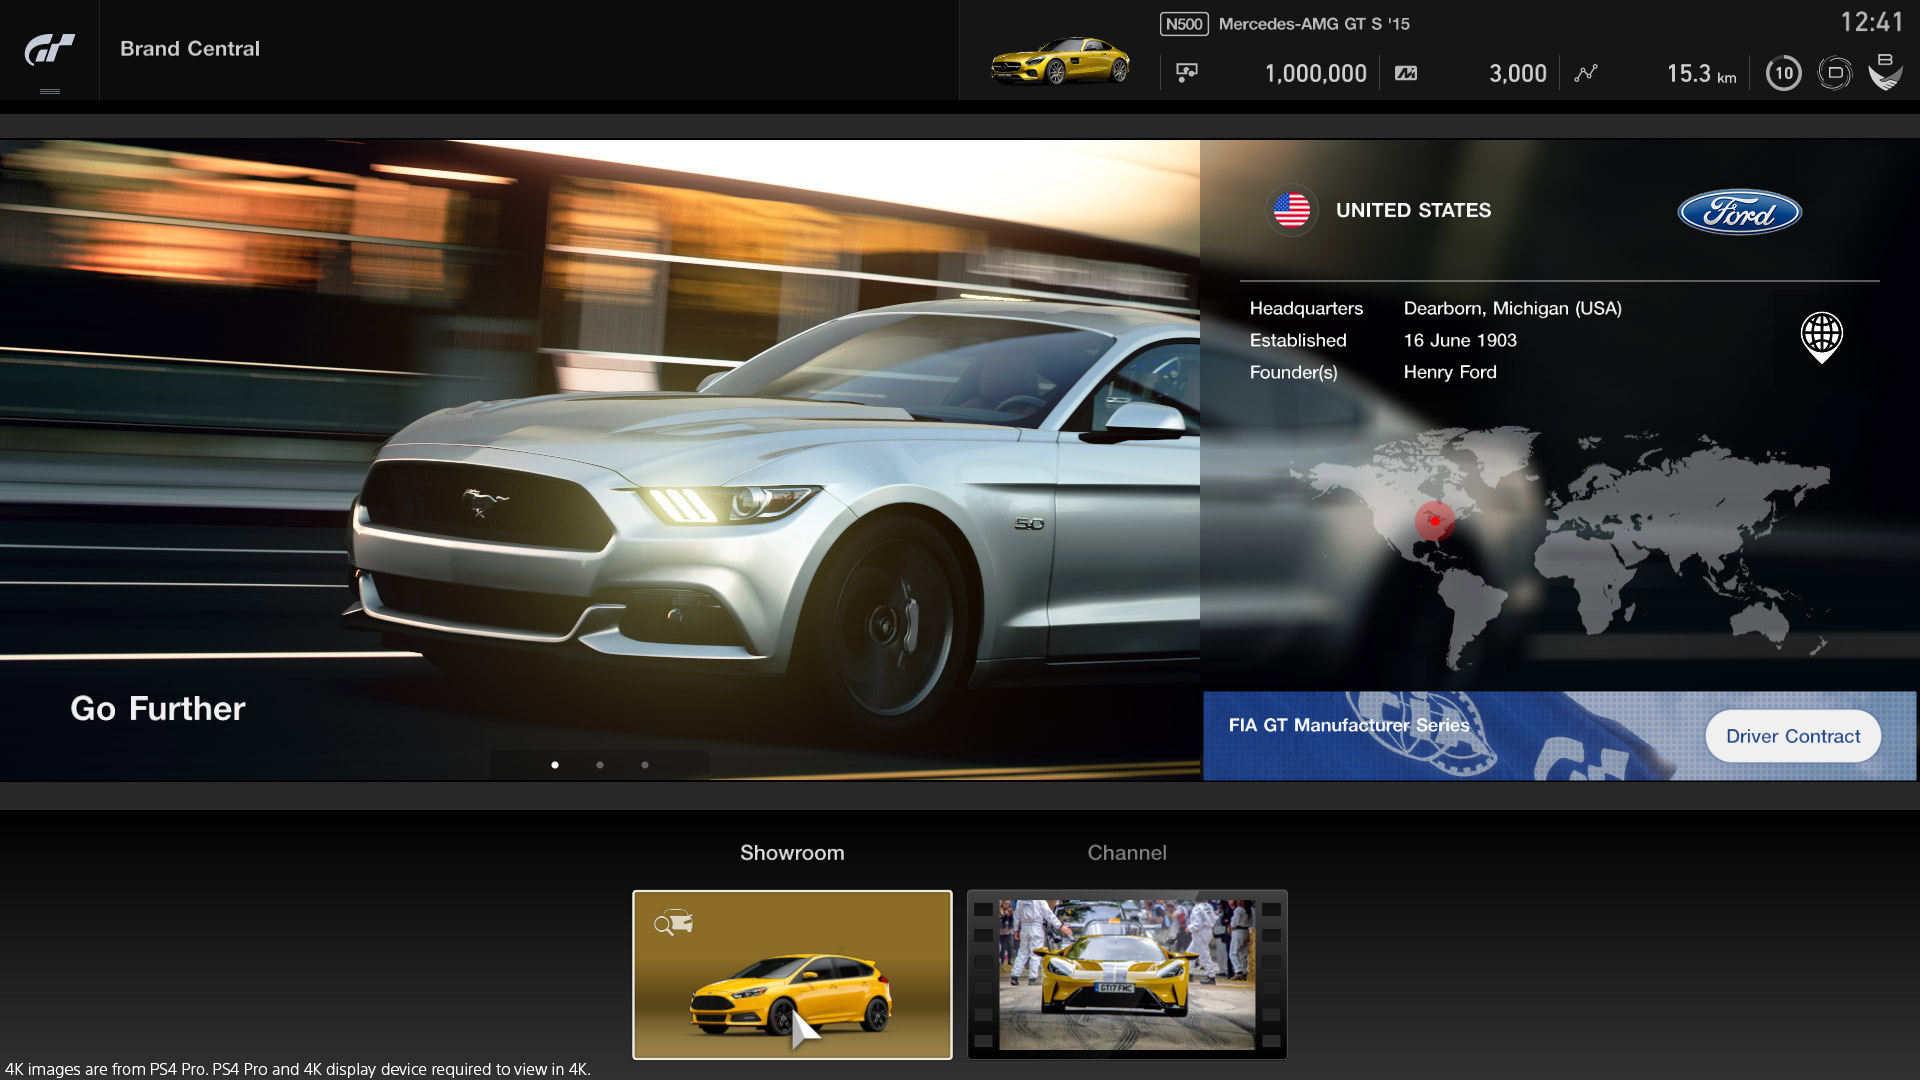
Task: Select the second carousel slide dot
Action: pos(601,765)
